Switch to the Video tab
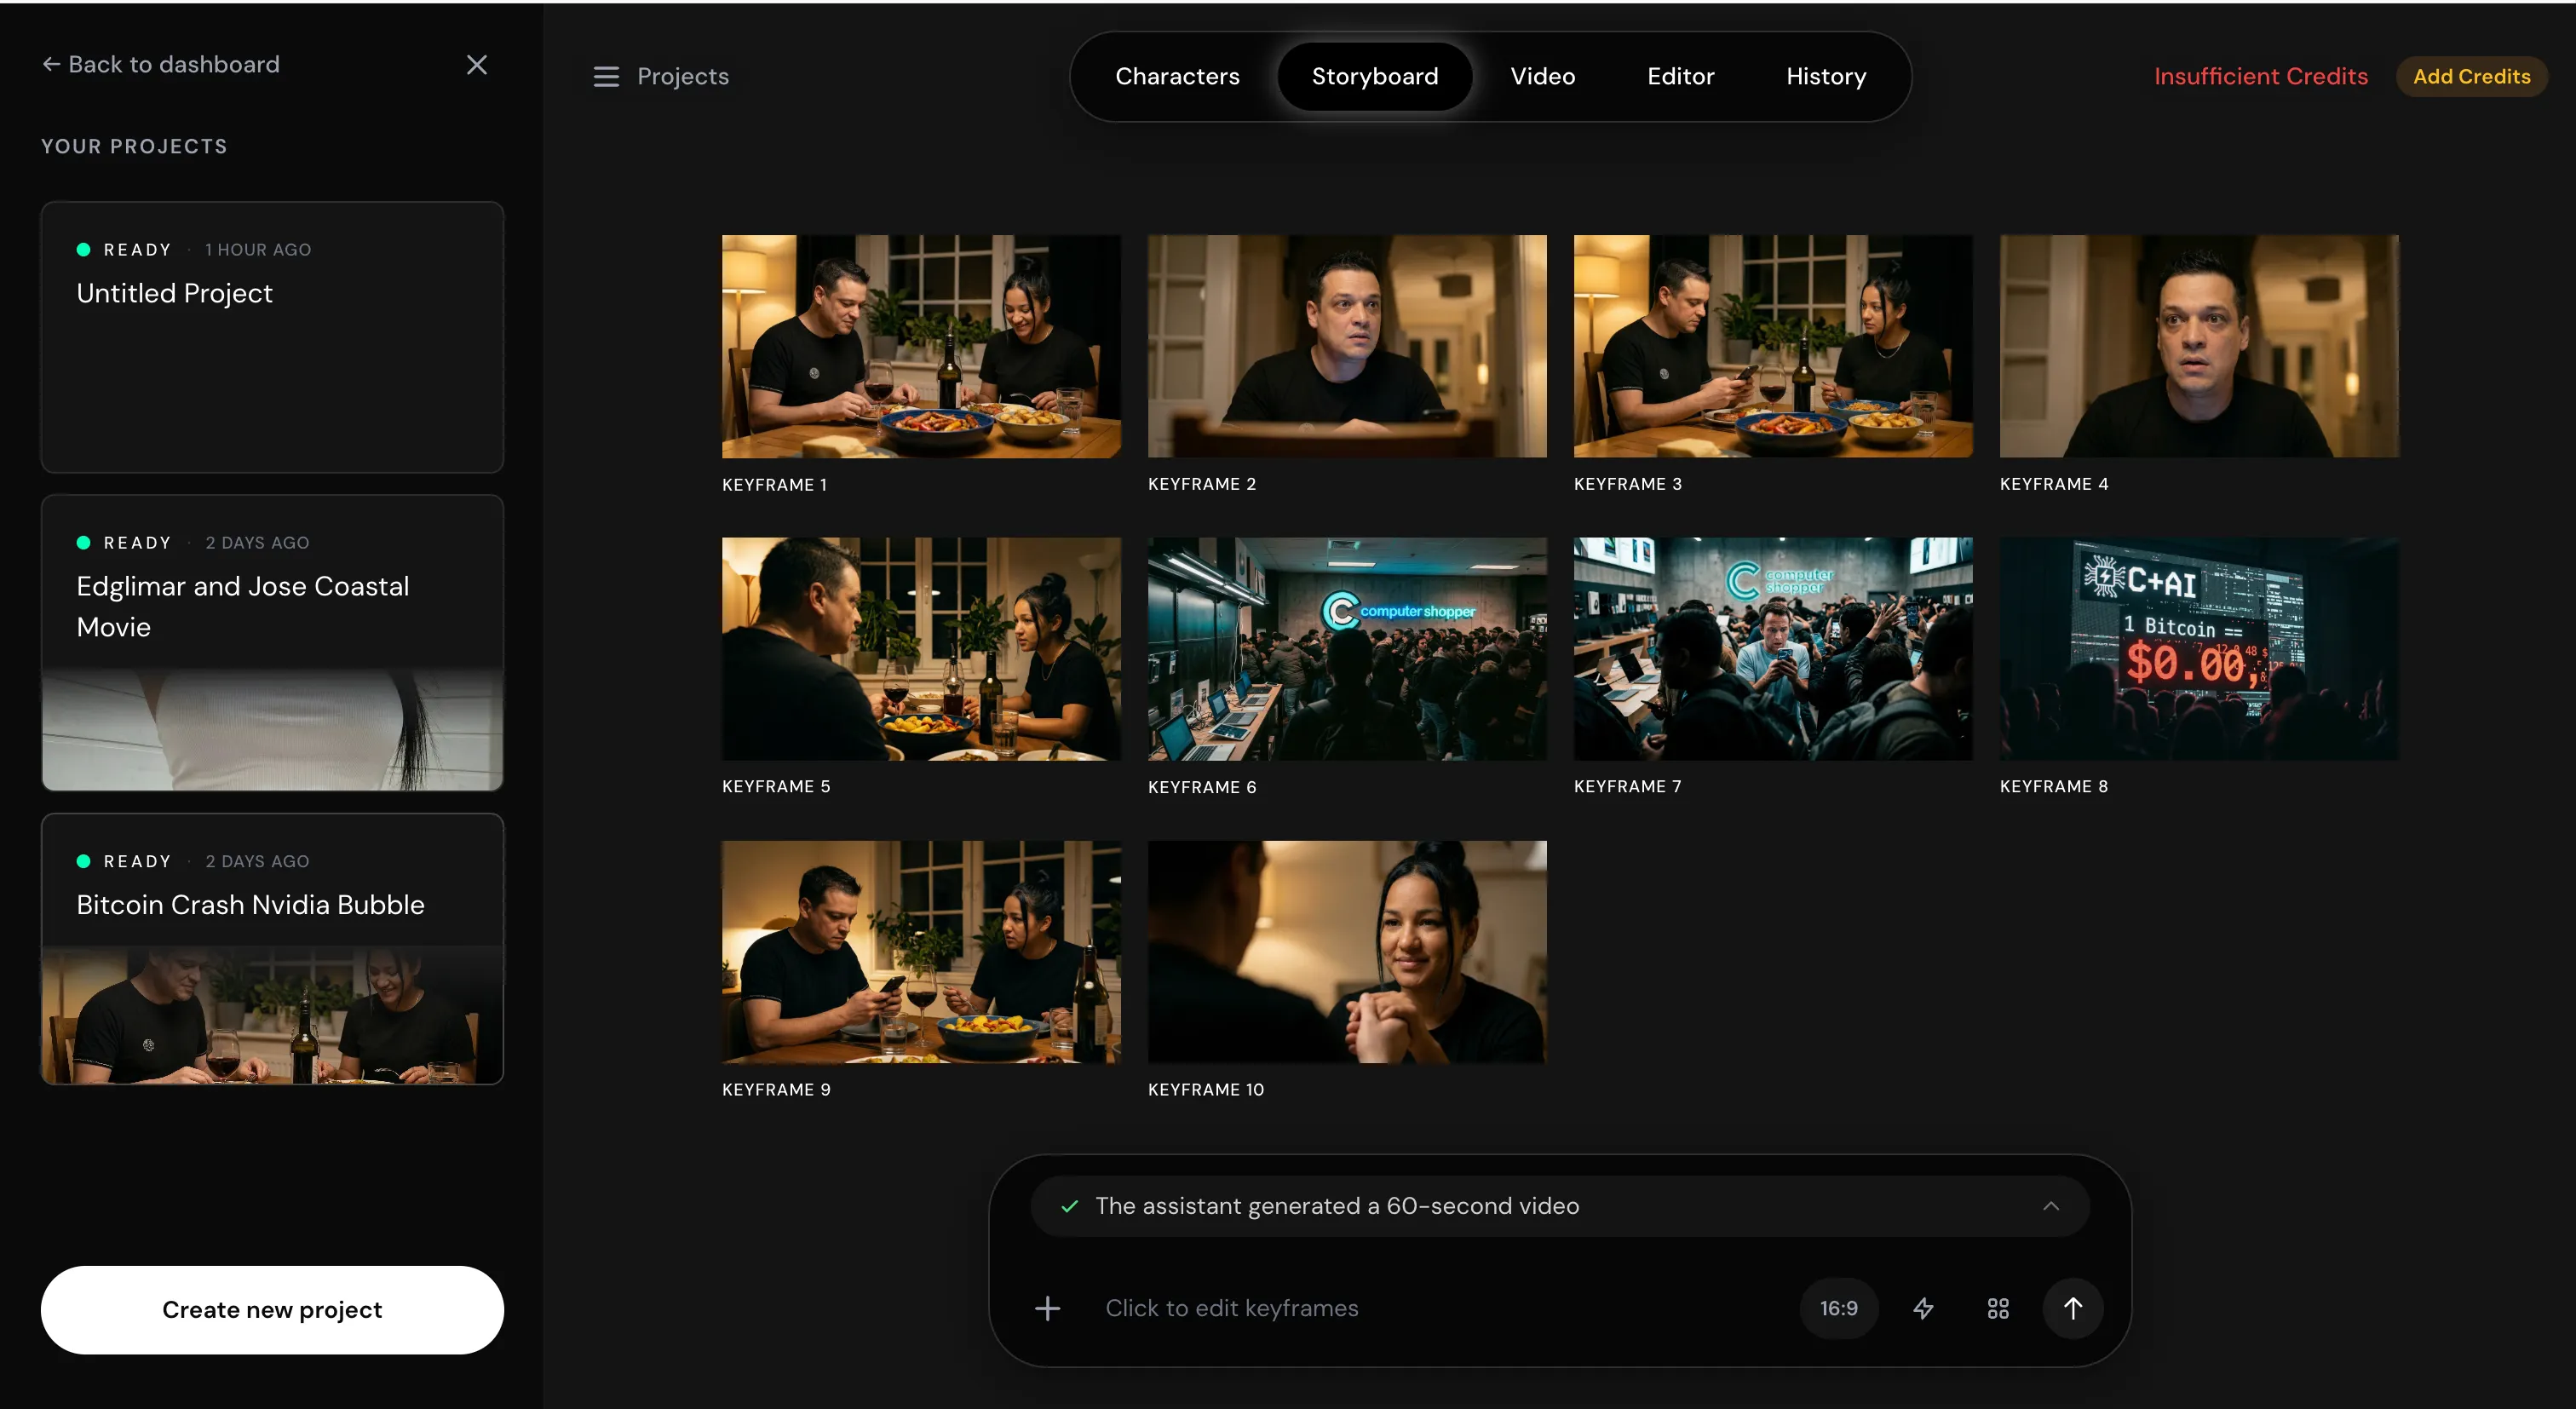Screen dimensions: 2576x1409 (1542, 77)
